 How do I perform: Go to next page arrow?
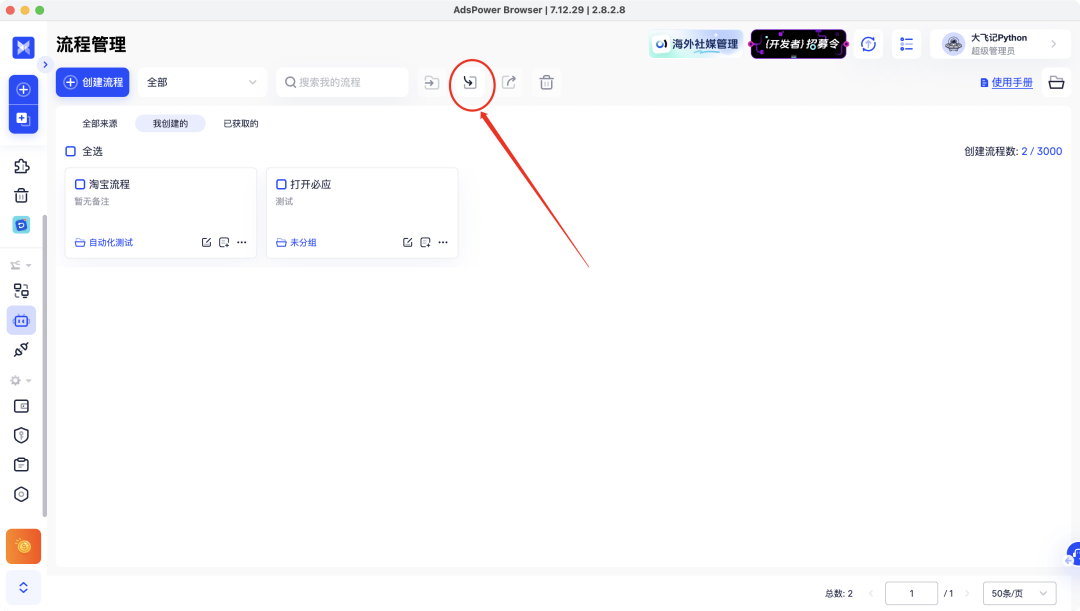pyautogui.click(x=967, y=593)
